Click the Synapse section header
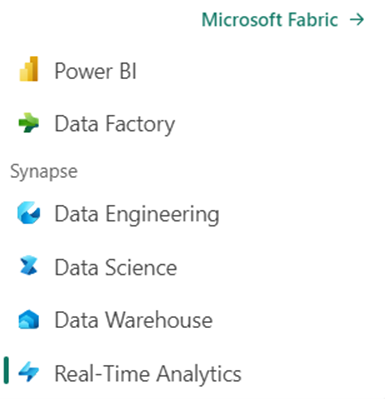Image resolution: width=385 pixels, height=399 pixels. (x=44, y=172)
